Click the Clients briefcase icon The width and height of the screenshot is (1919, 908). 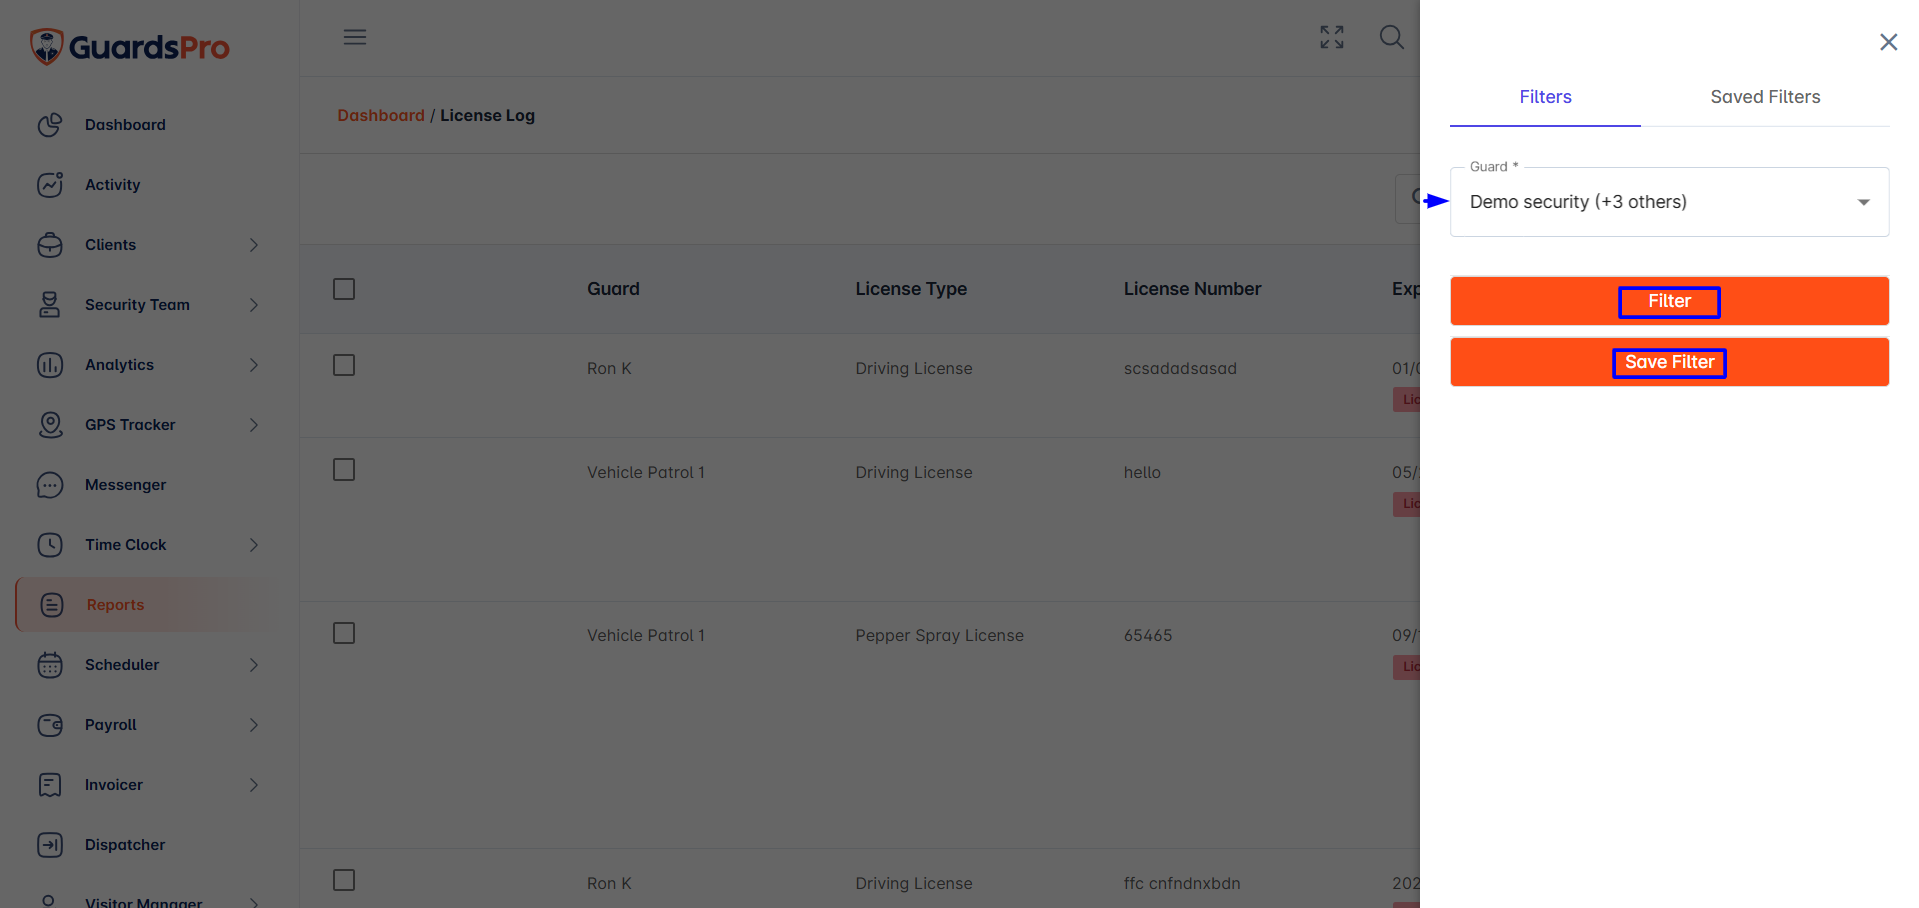point(50,245)
